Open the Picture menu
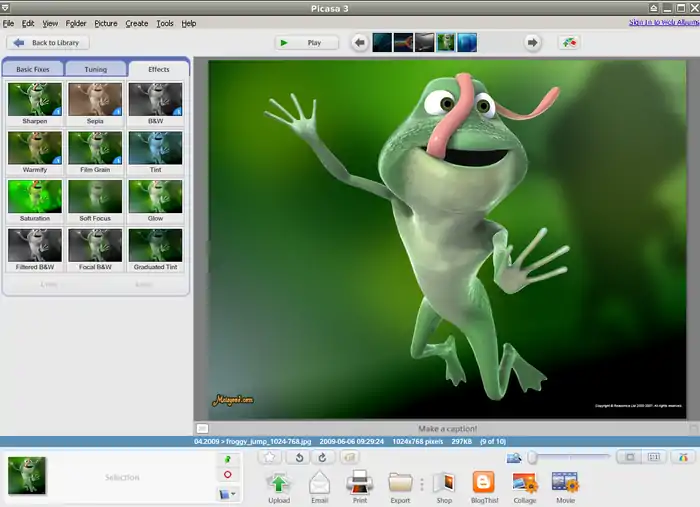 click(x=105, y=23)
